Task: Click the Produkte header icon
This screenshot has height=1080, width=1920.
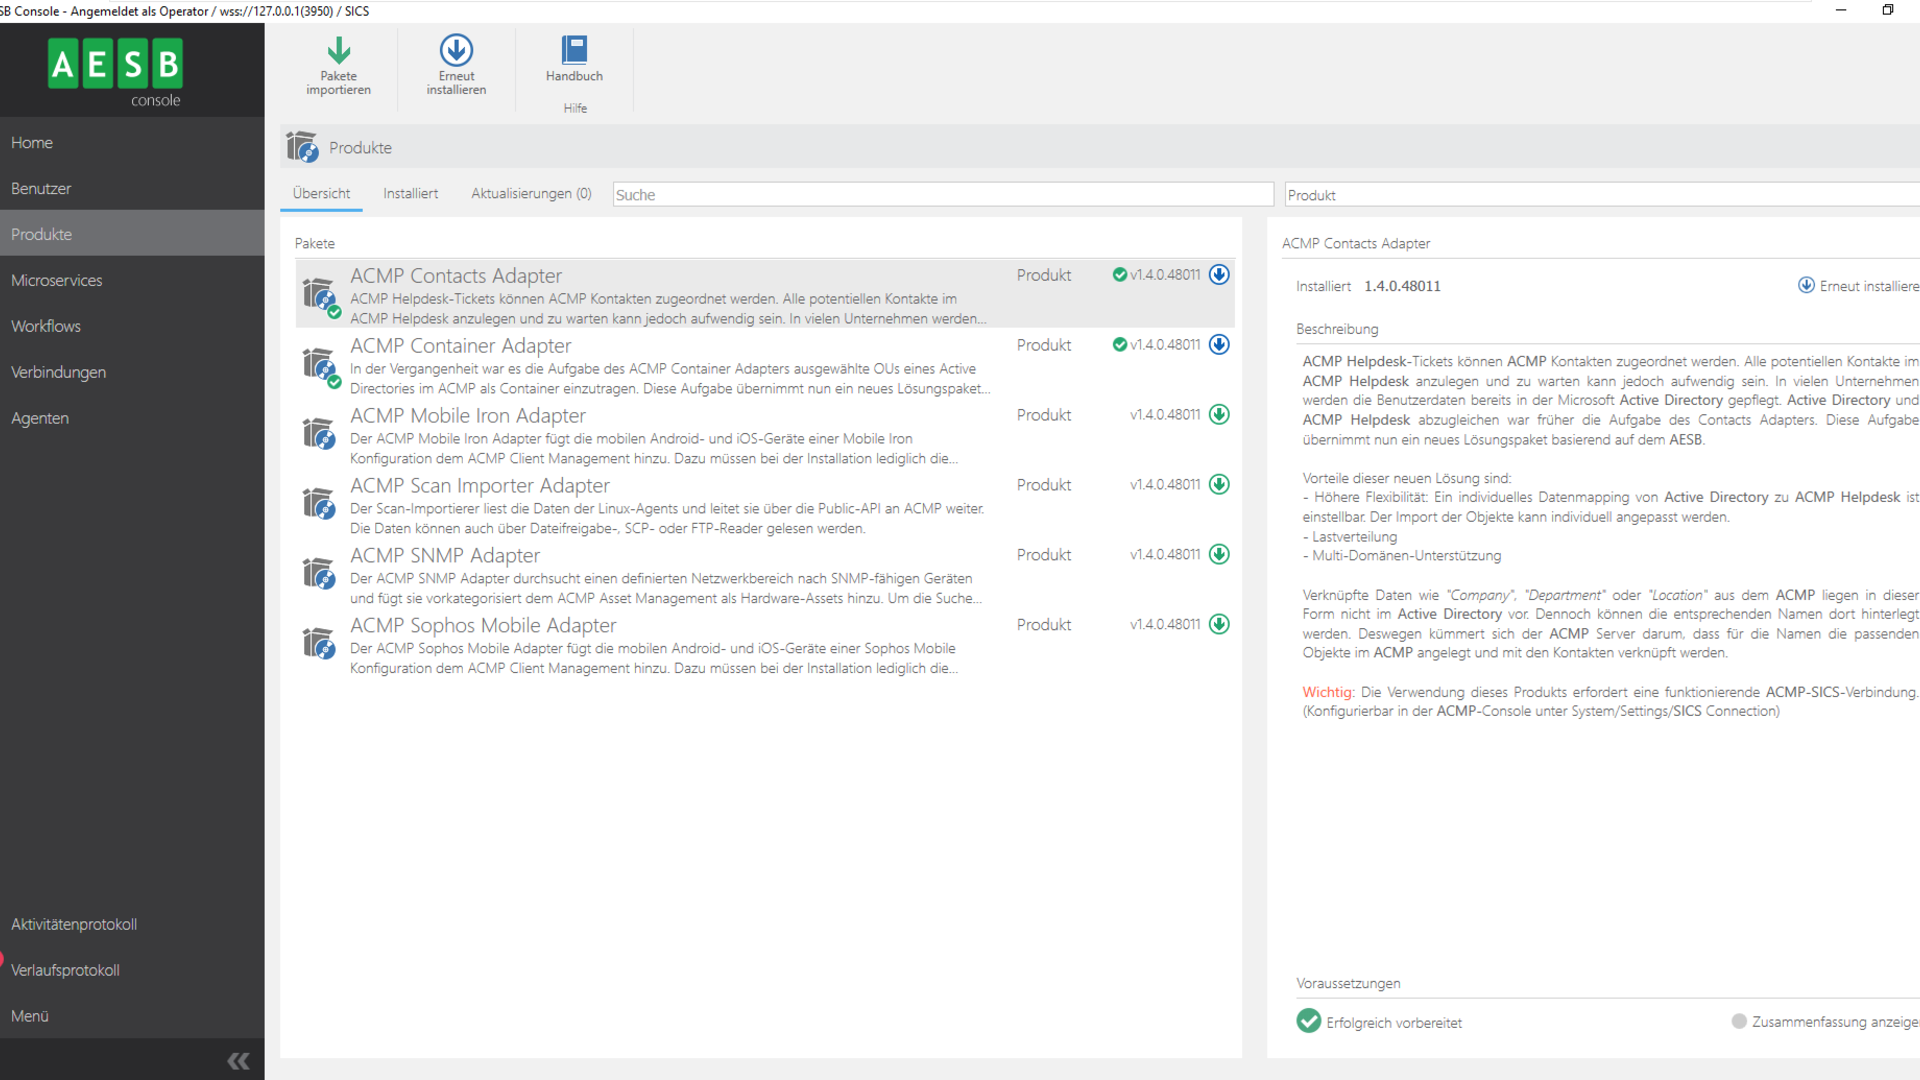Action: click(x=302, y=147)
